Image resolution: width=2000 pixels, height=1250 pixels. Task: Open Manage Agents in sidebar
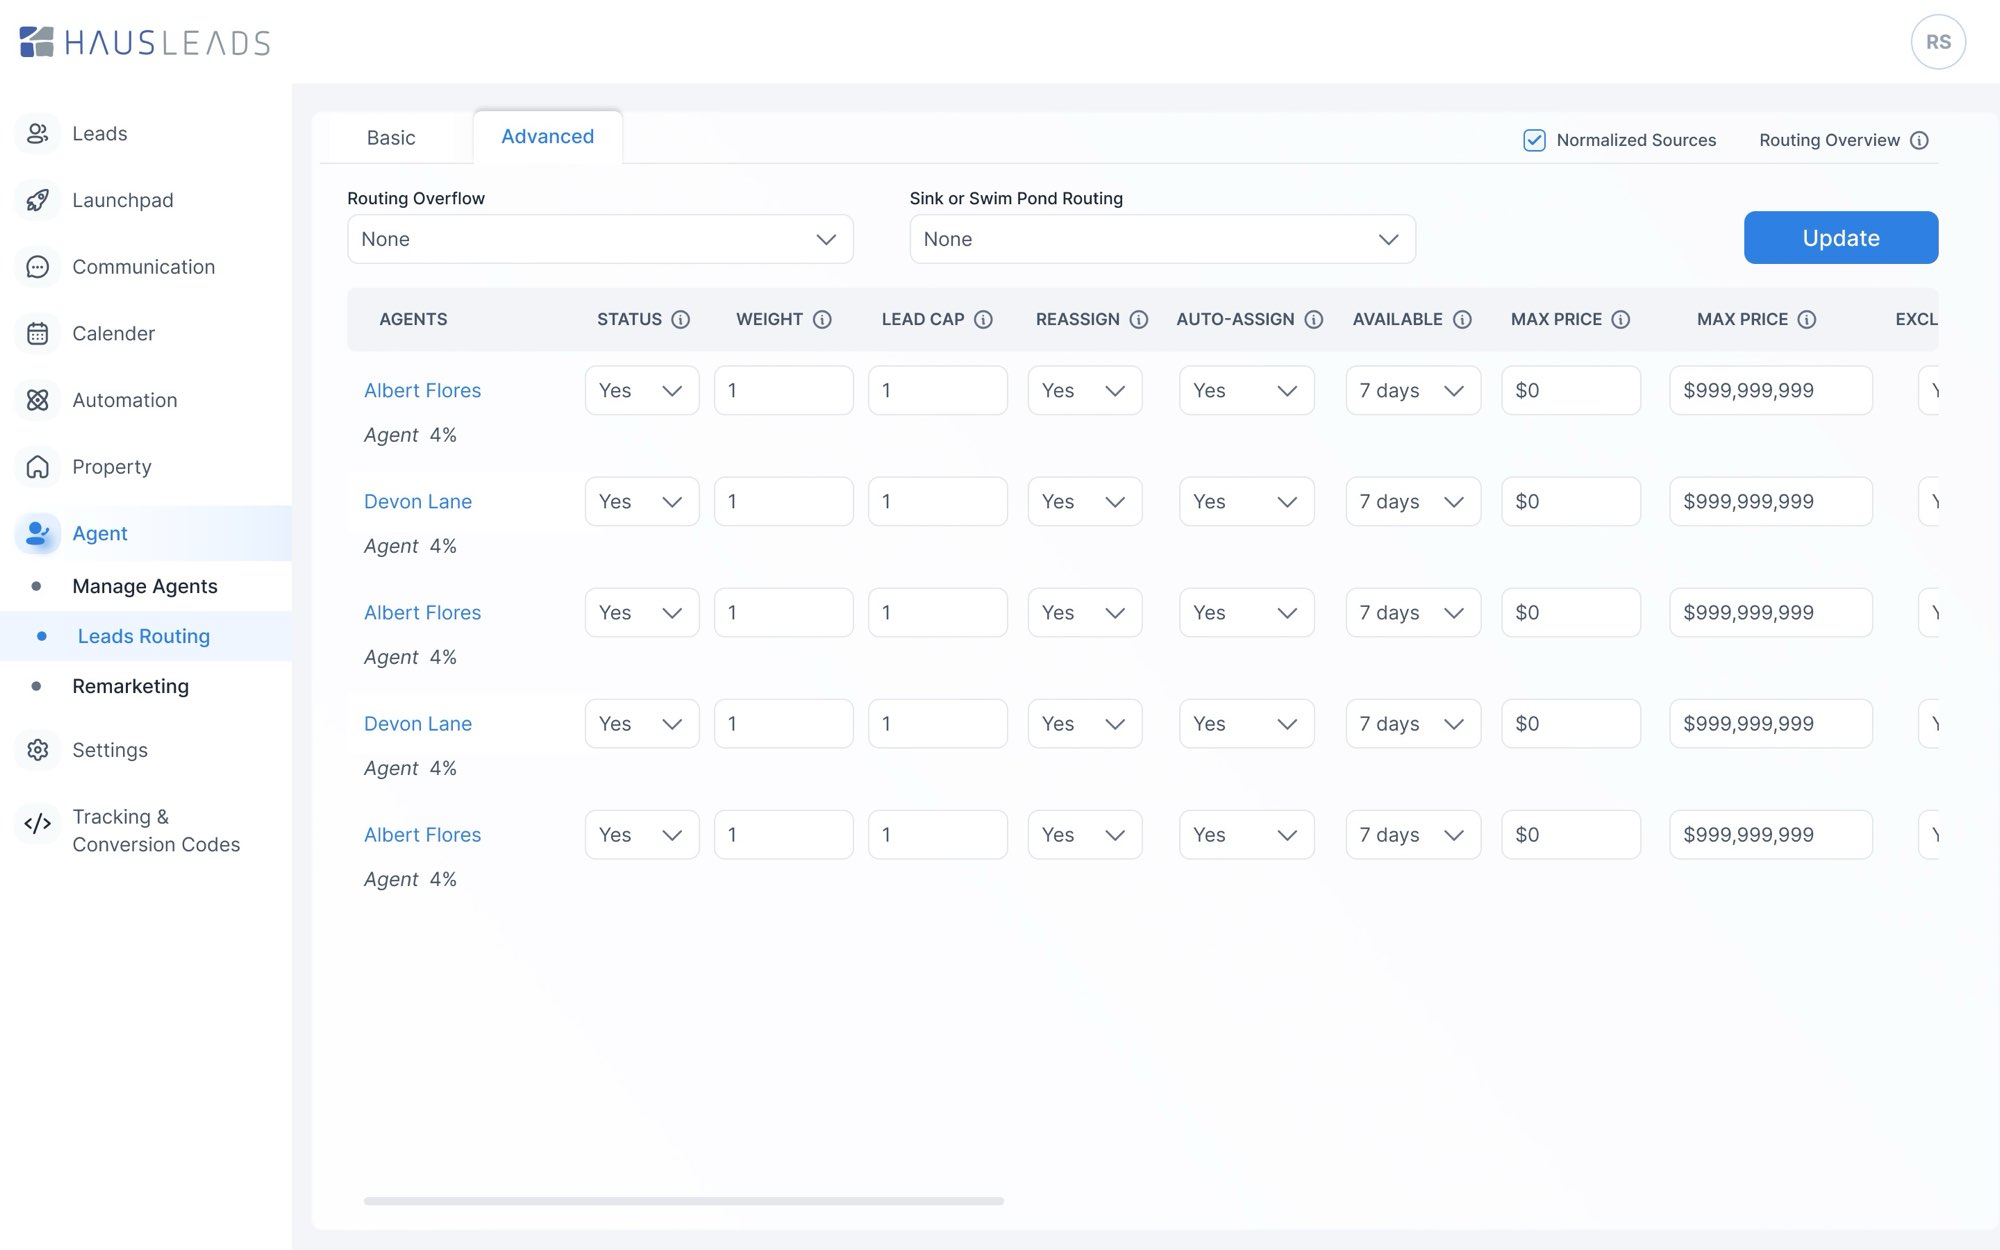(145, 586)
